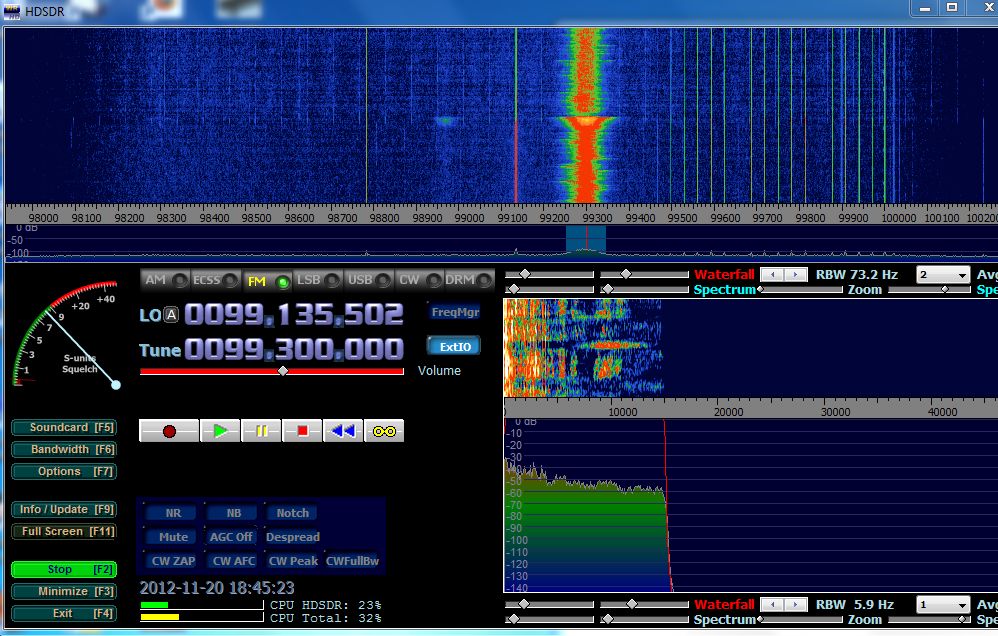The width and height of the screenshot is (998, 636).
Task: Switch to ECSS mode
Action: [216, 280]
